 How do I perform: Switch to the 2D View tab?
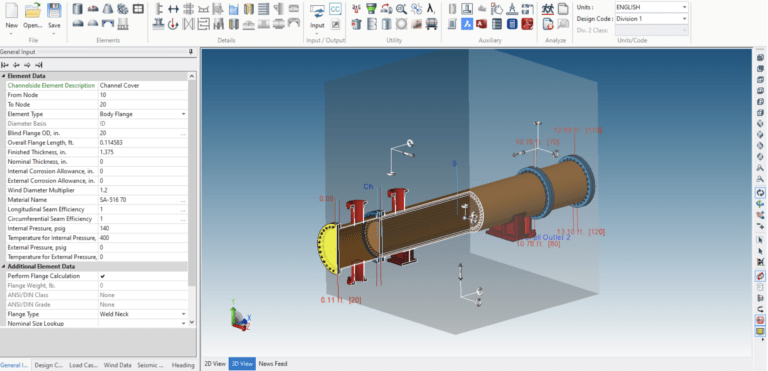pyautogui.click(x=216, y=364)
